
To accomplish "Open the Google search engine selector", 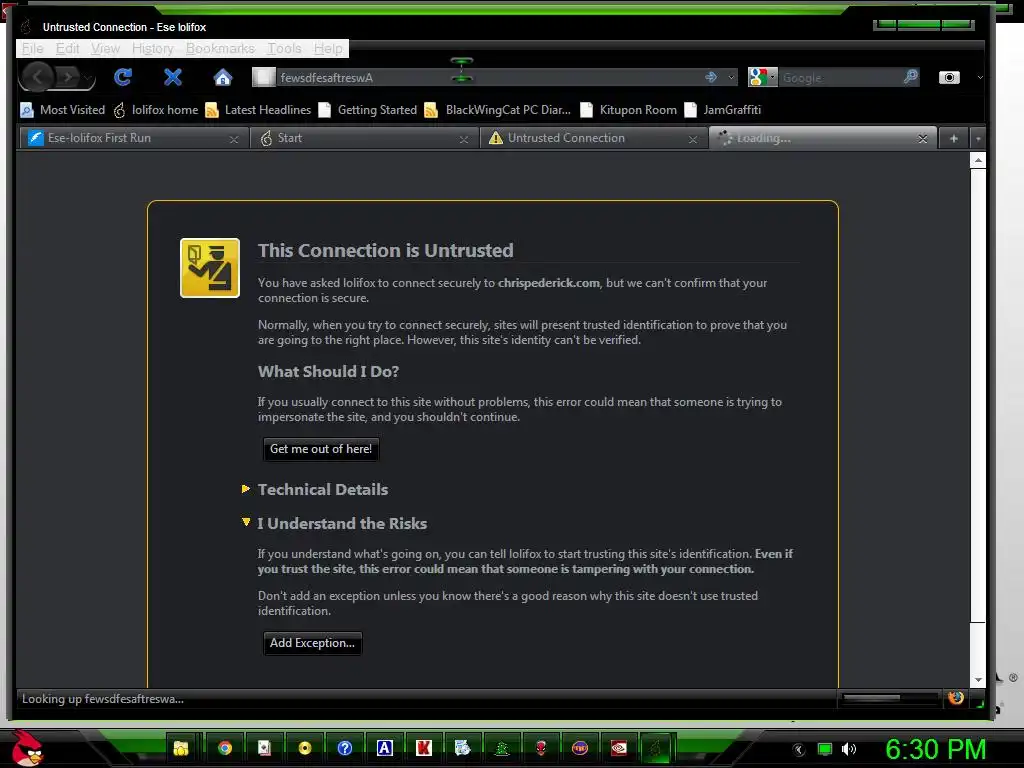I will [x=762, y=77].
